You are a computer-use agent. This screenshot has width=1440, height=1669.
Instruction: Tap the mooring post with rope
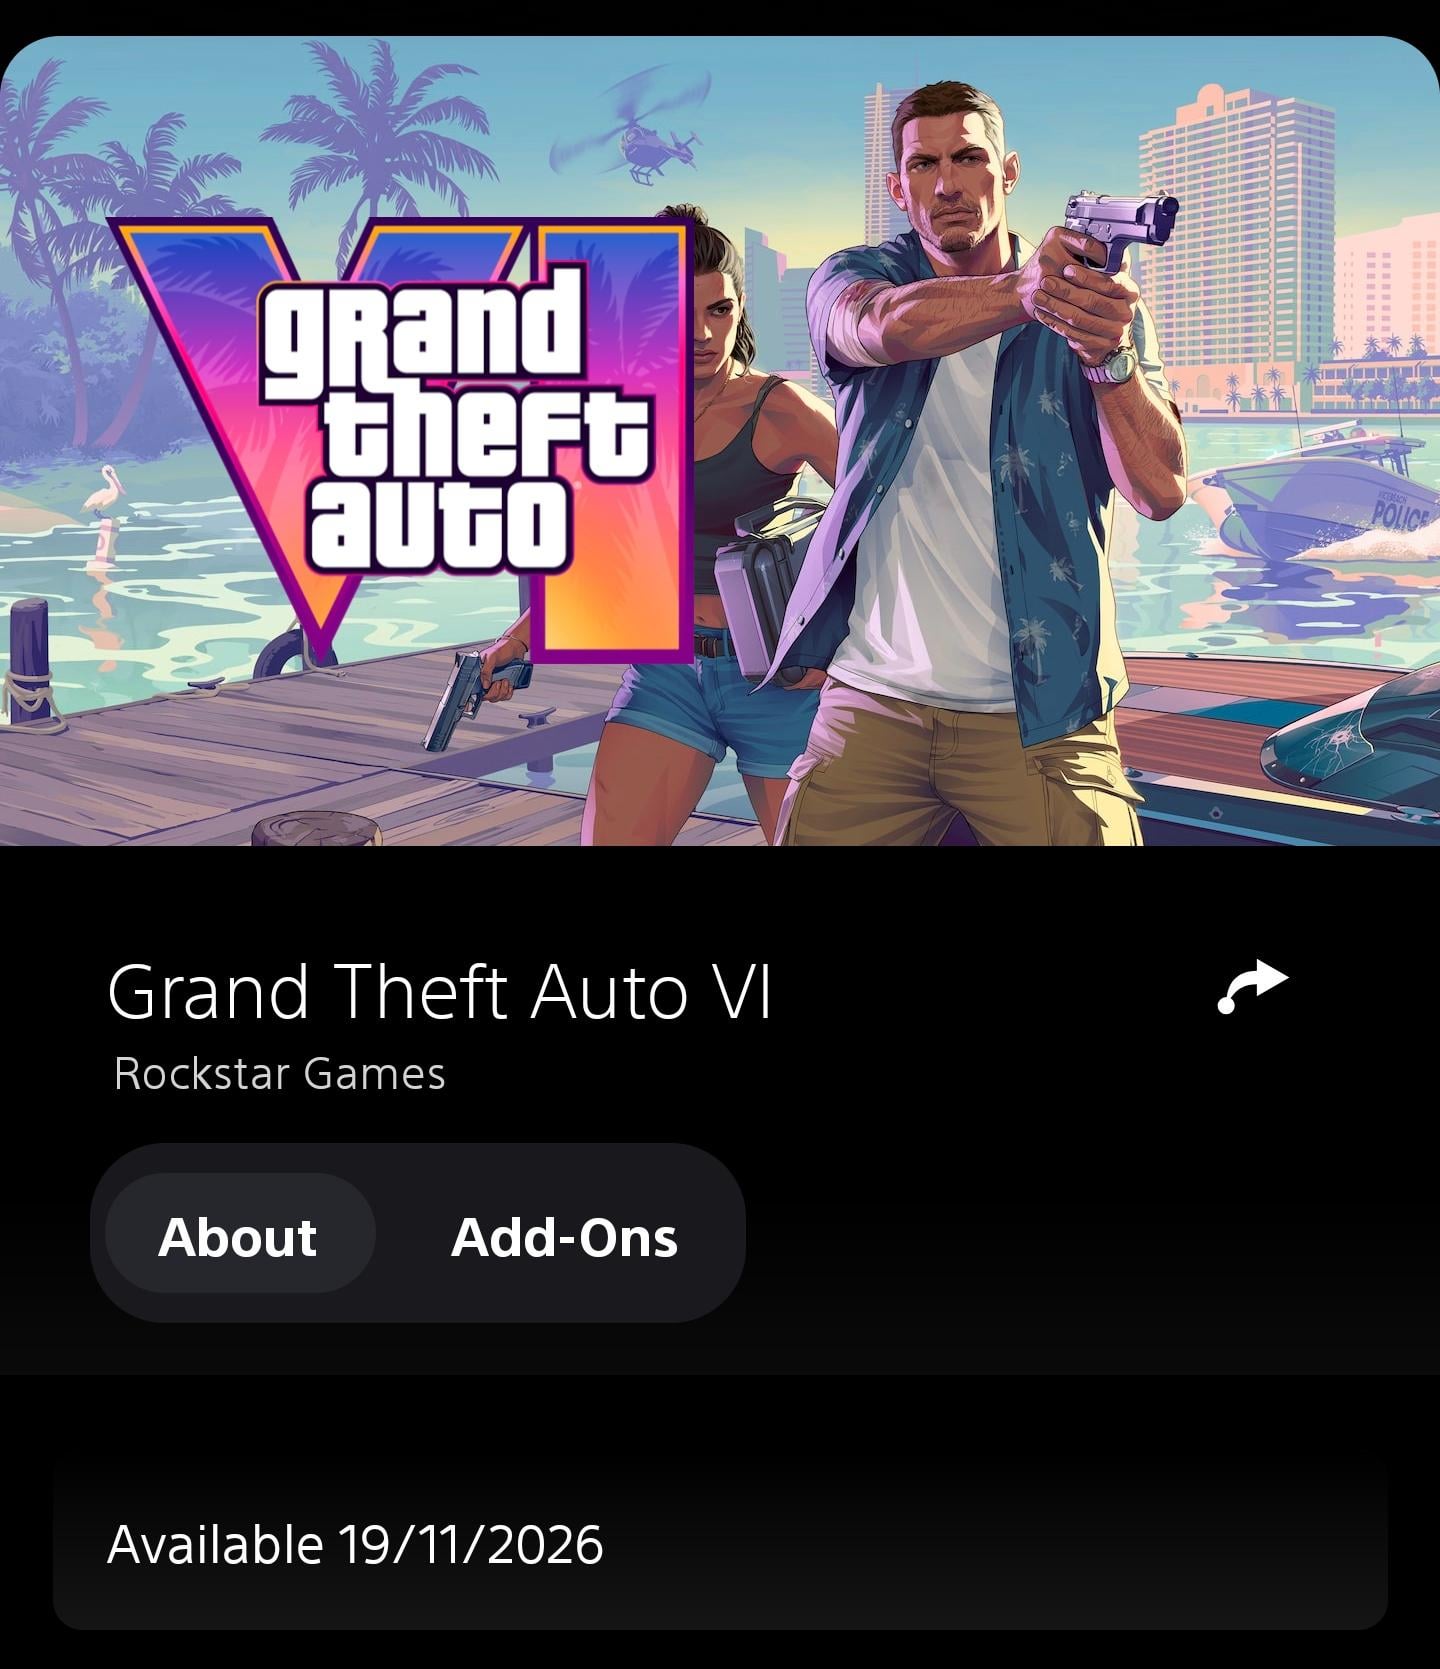30,660
